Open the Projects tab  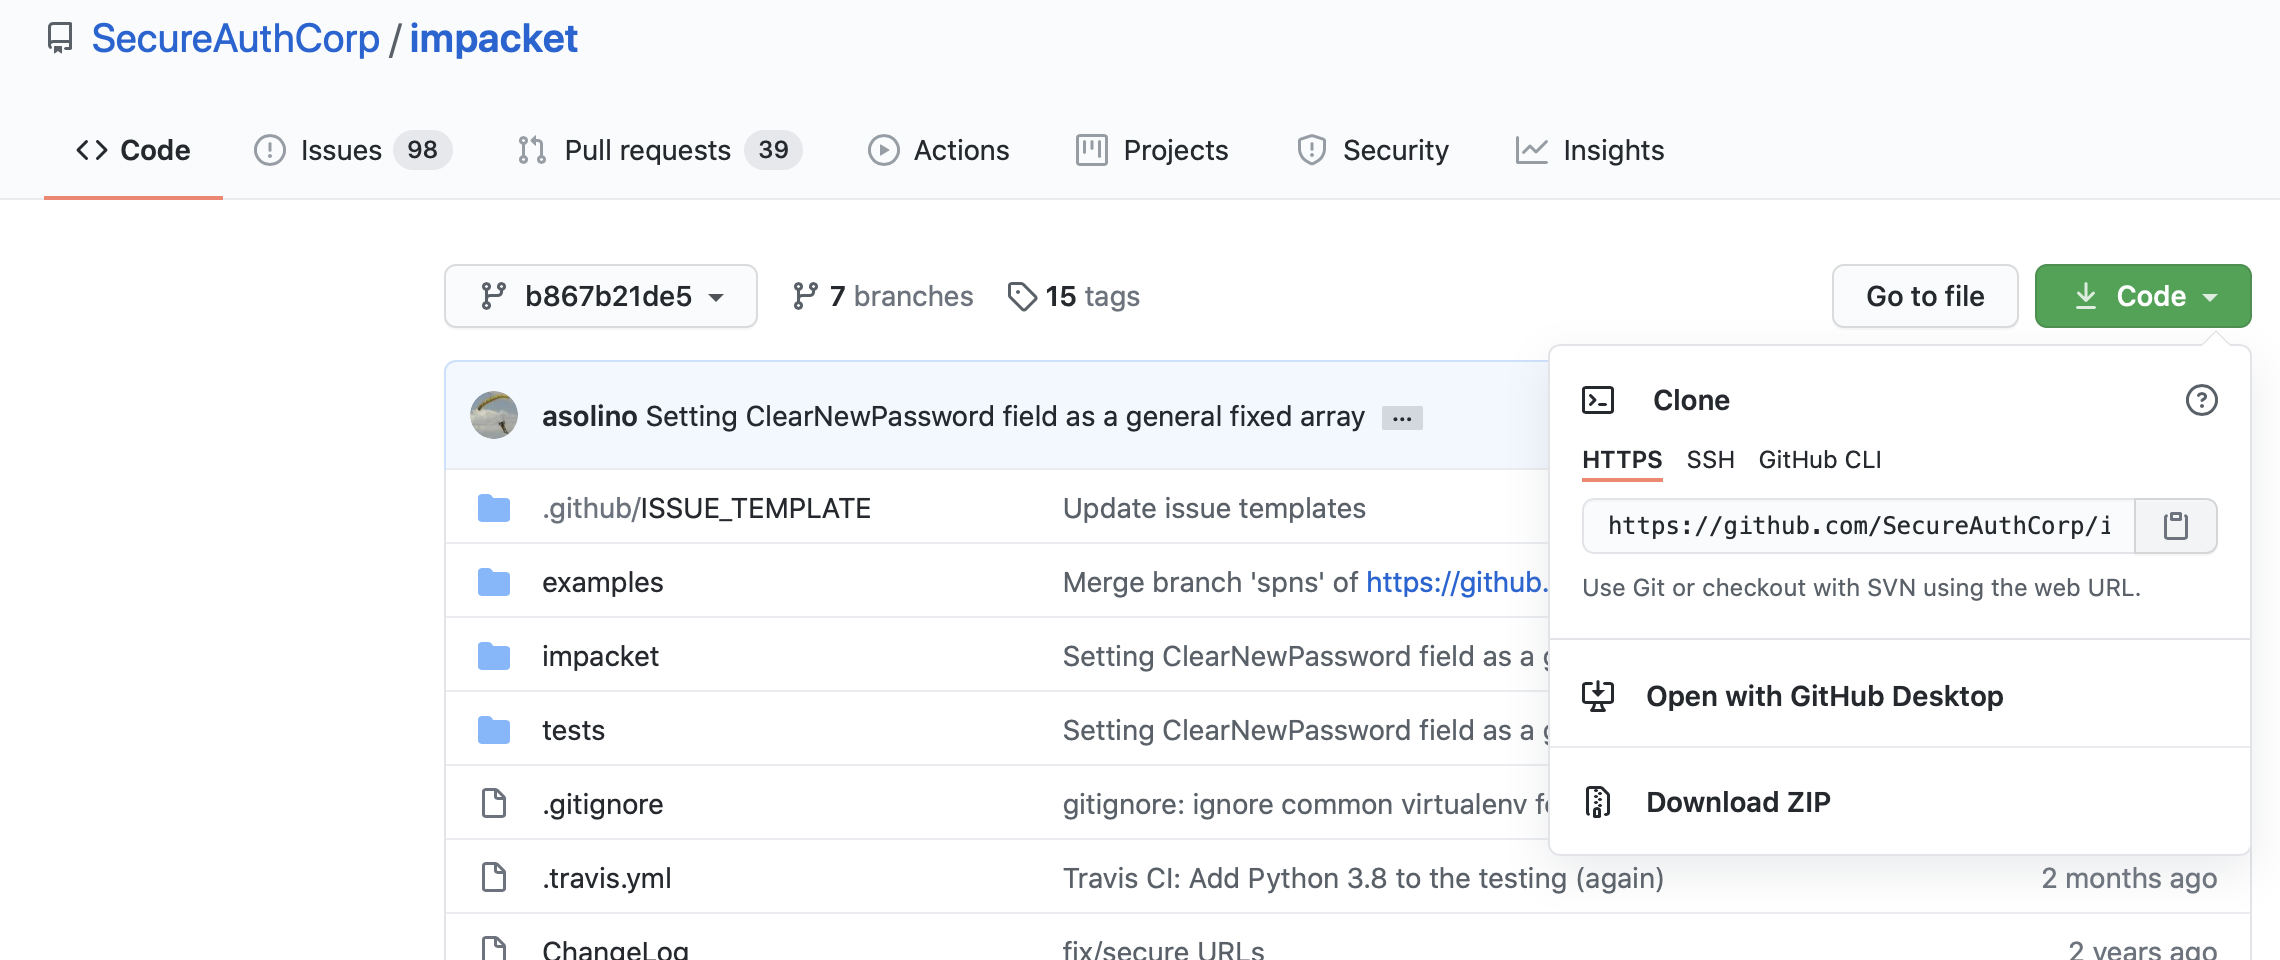point(1152,150)
